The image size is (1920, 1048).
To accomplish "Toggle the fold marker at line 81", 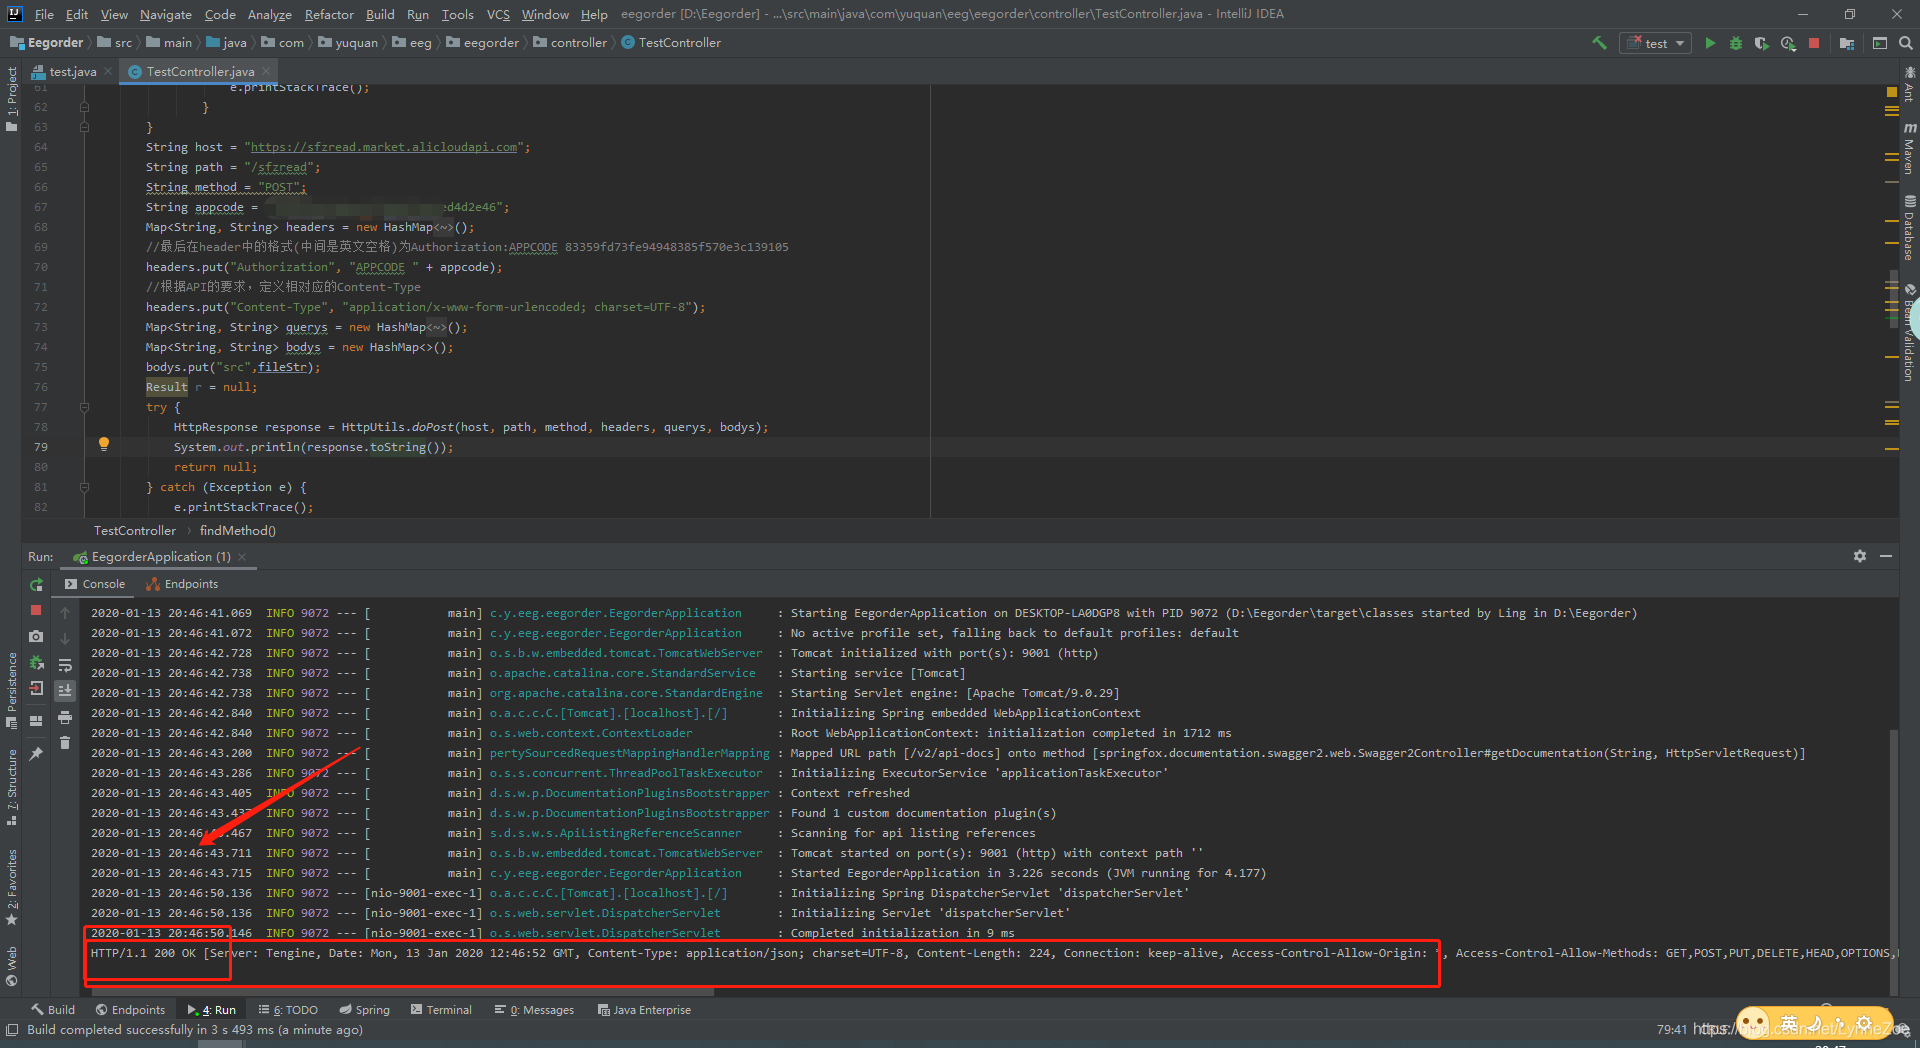I will [85, 487].
